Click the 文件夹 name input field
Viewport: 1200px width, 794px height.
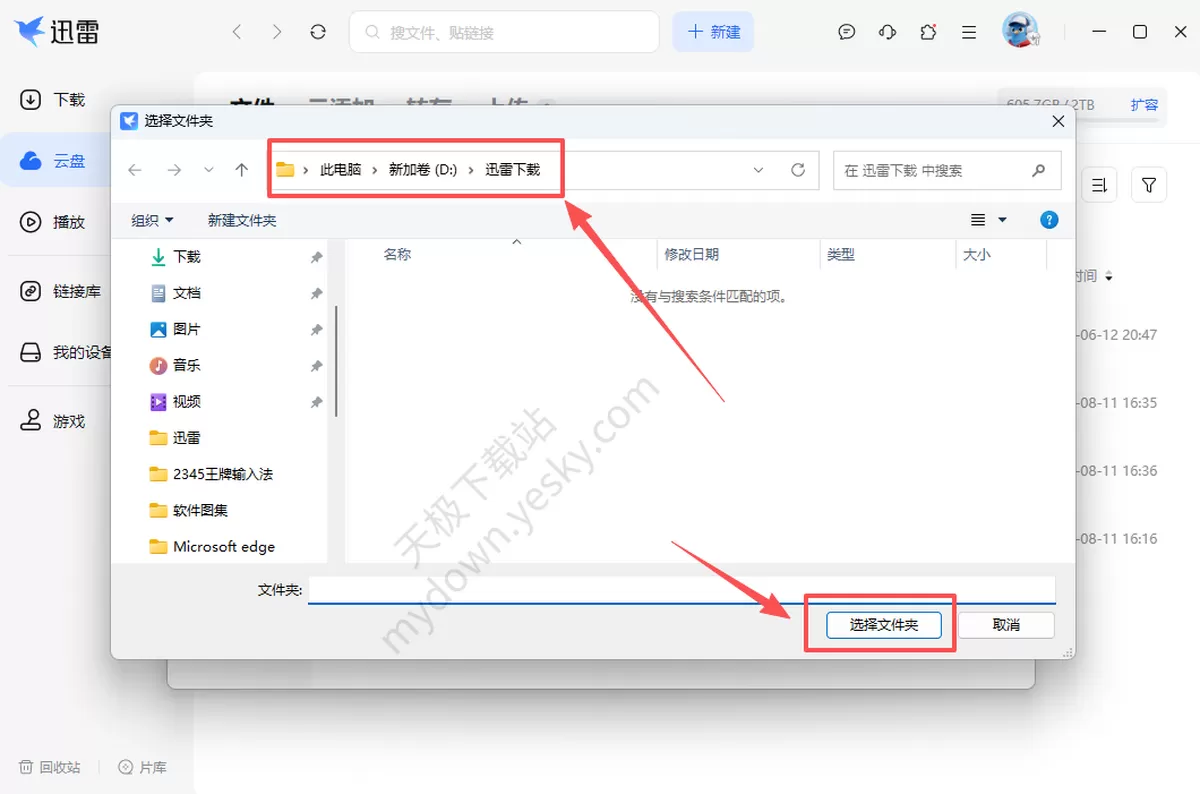click(x=682, y=590)
